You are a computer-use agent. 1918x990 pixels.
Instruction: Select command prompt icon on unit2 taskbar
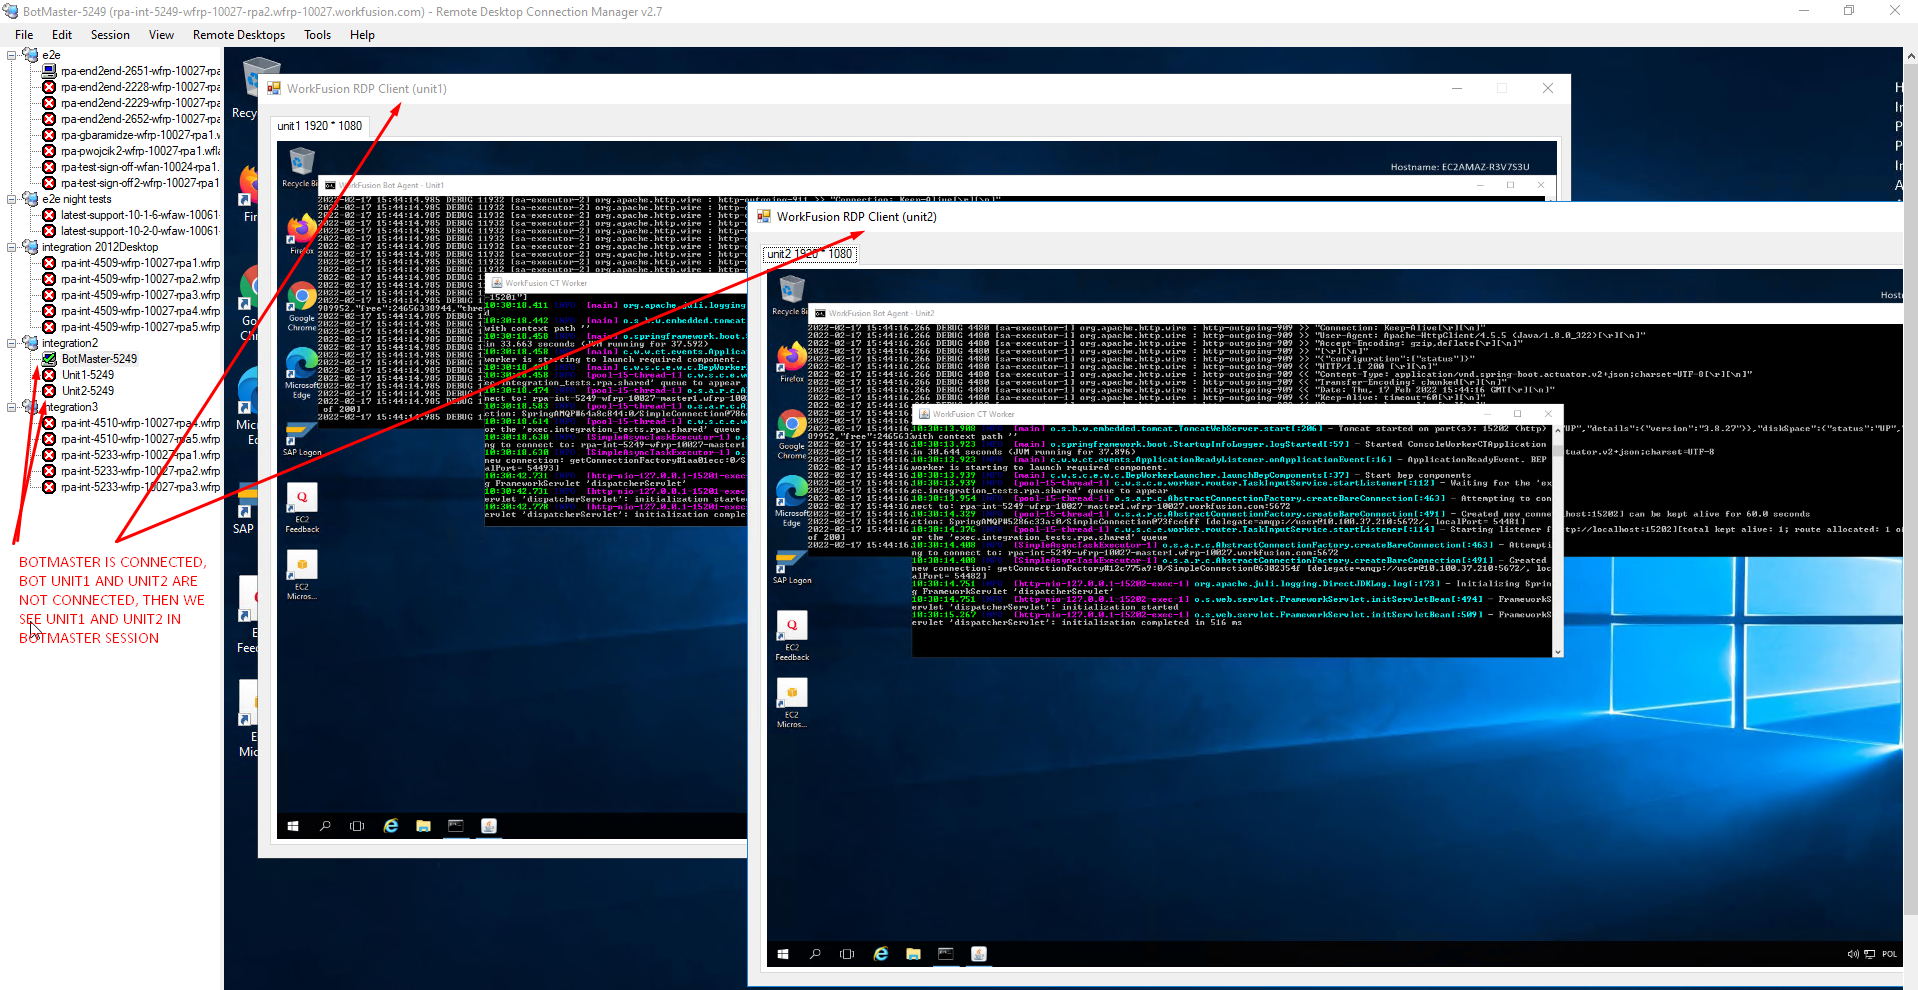[x=946, y=954]
